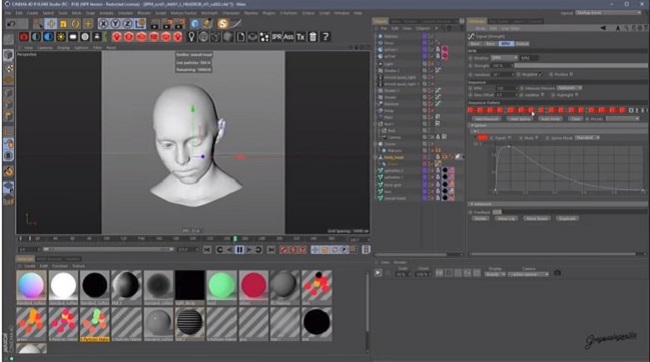Toggle the Highlight checkbox
This screenshot has width=650, height=362.
click(577, 95)
